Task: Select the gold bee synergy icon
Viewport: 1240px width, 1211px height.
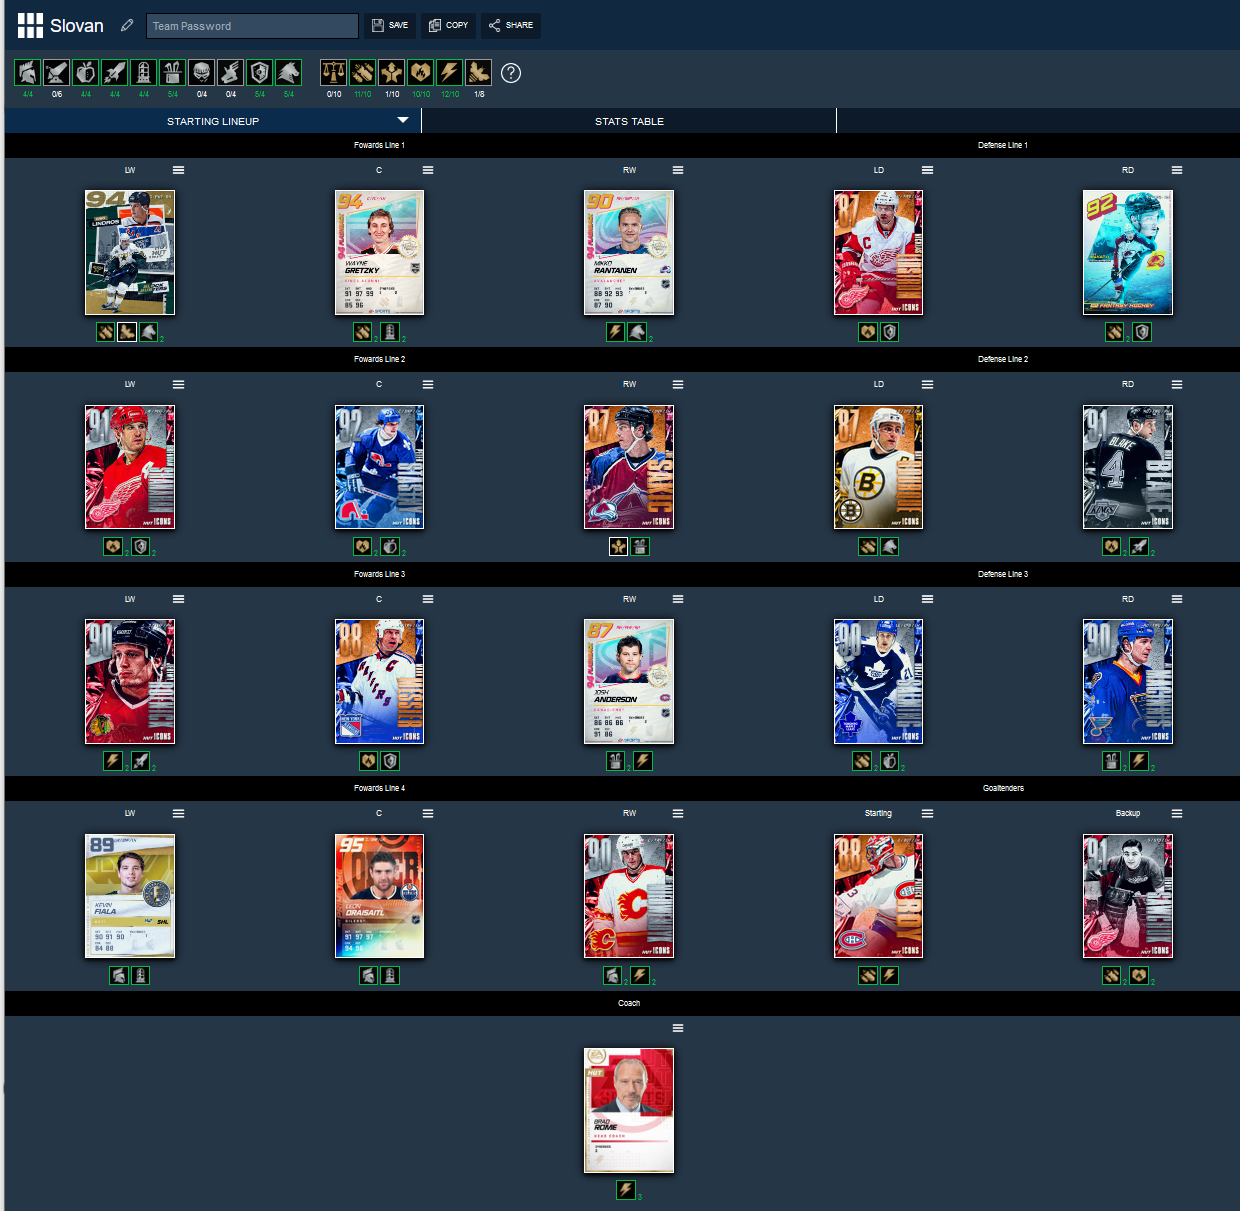Action: (479, 72)
